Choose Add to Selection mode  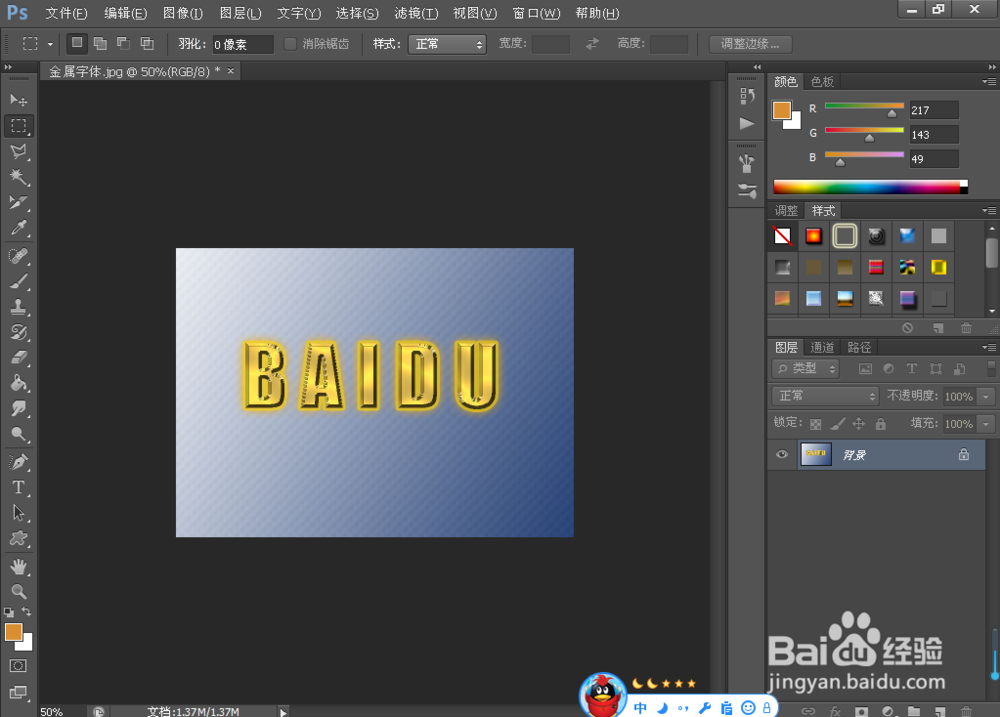tap(100, 43)
